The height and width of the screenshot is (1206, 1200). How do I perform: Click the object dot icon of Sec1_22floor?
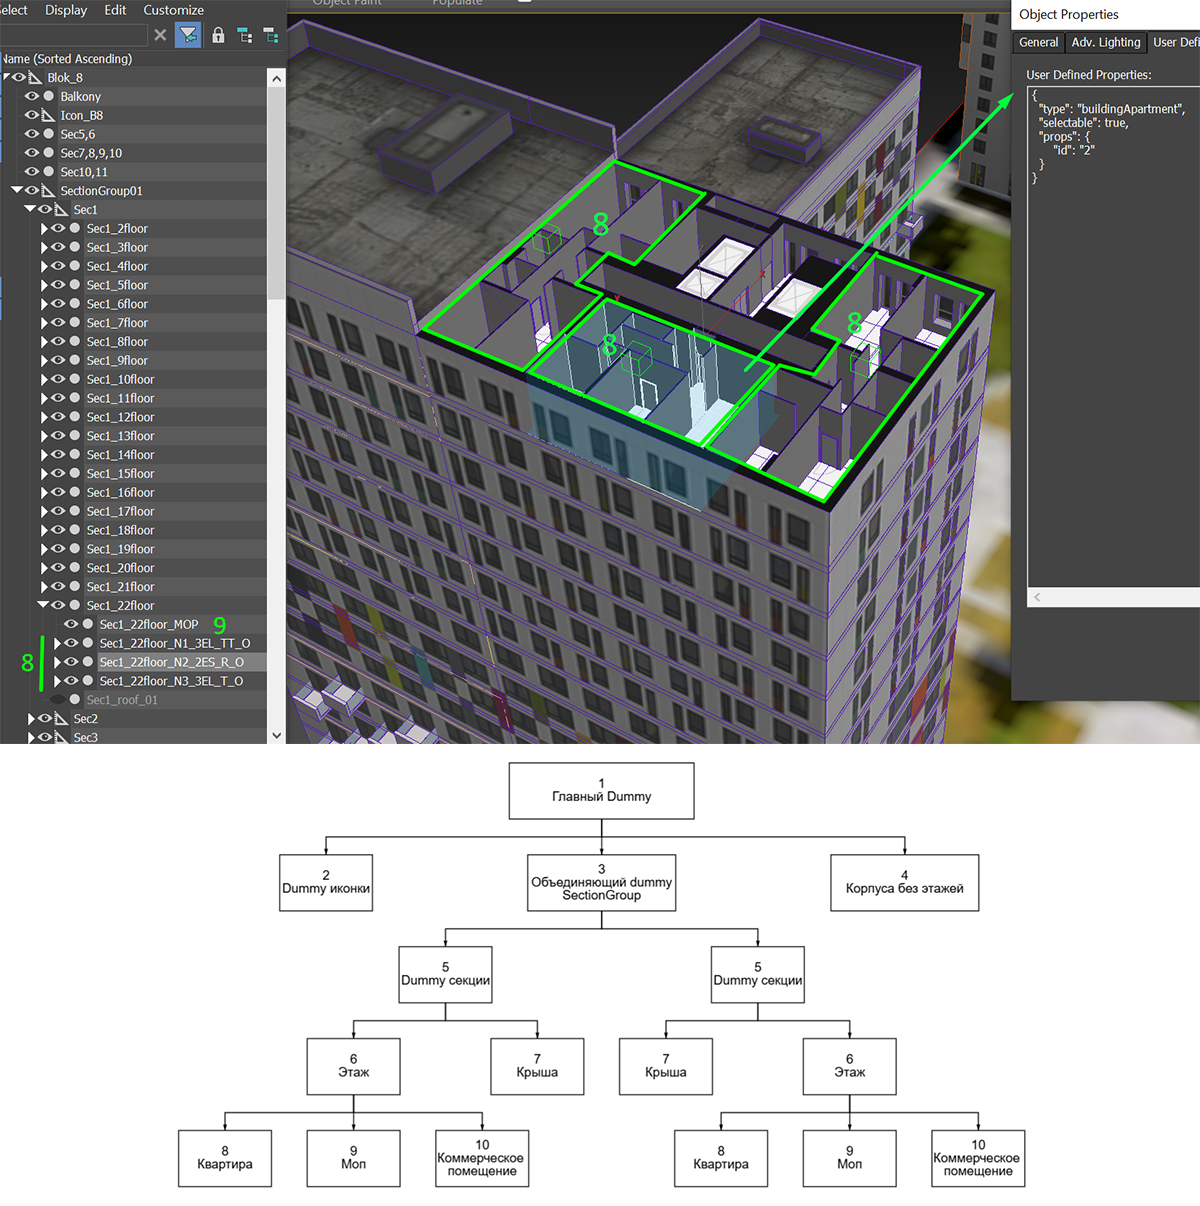(74, 606)
